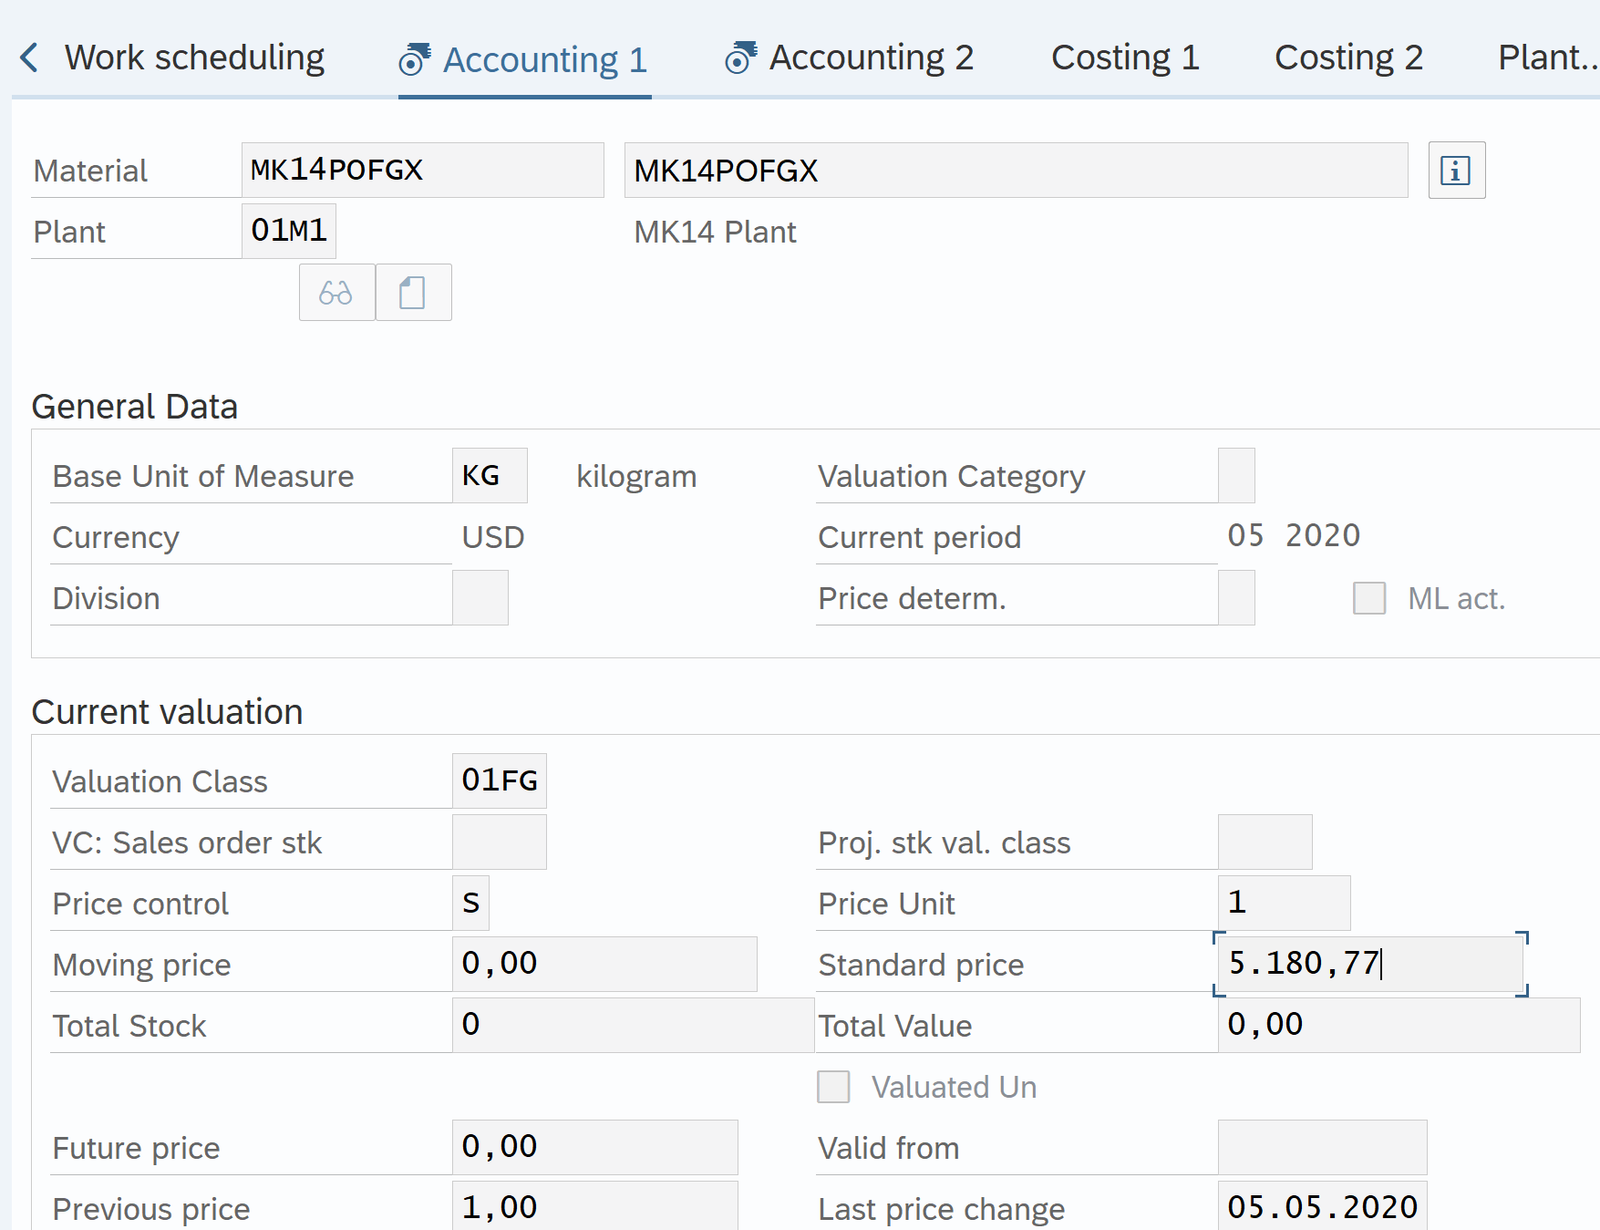This screenshot has height=1230, width=1600.
Task: Click the Accounting 2 tab icon
Action: click(740, 58)
